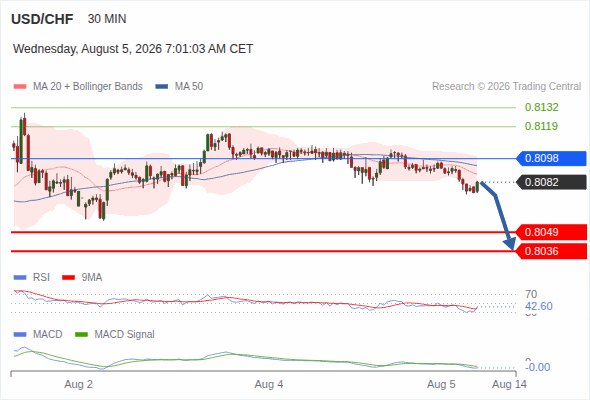The image size is (590, 400).
Task: Click the 9MA legend label
Action: tap(92, 278)
